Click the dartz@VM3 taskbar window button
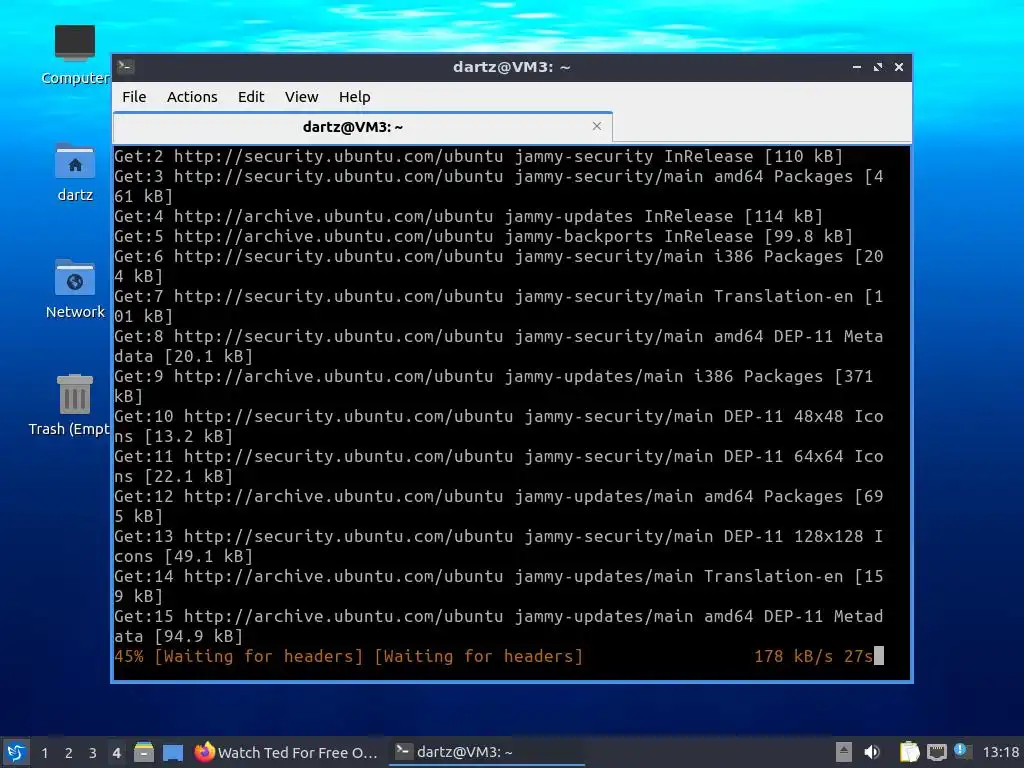Viewport: 1024px width, 768px height. pyautogui.click(x=487, y=752)
